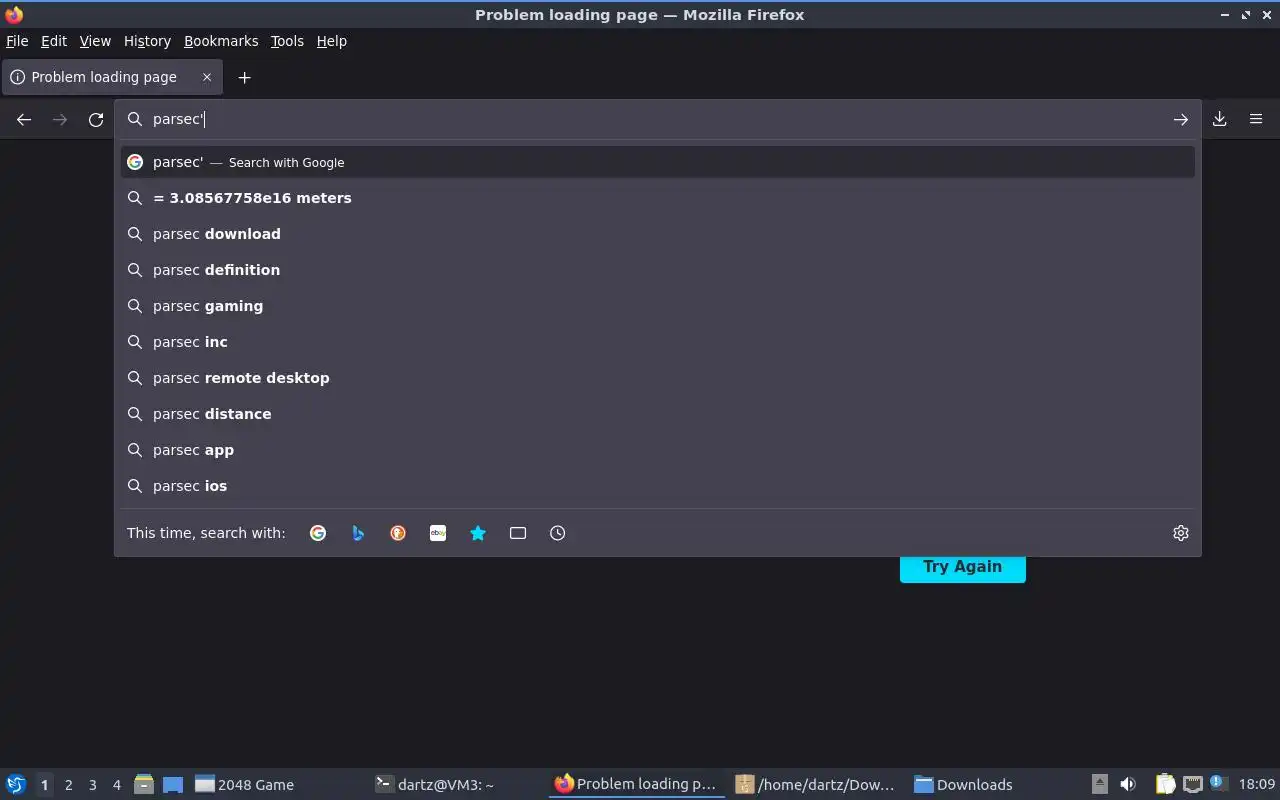Switch to Firefox Problem loading taskbar entry
Screen dimensions: 1280x800
click(x=637, y=784)
